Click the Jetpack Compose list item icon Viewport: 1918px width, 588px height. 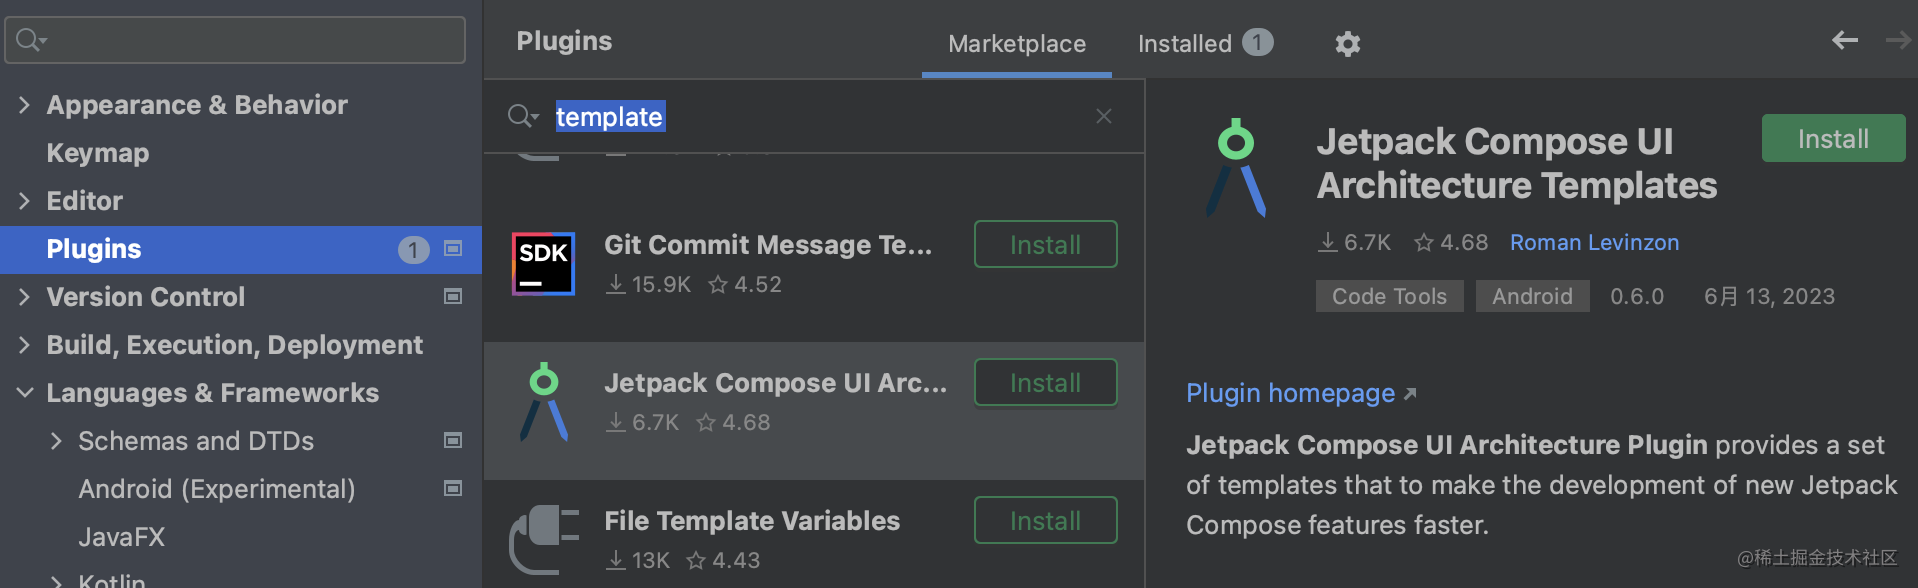(544, 402)
